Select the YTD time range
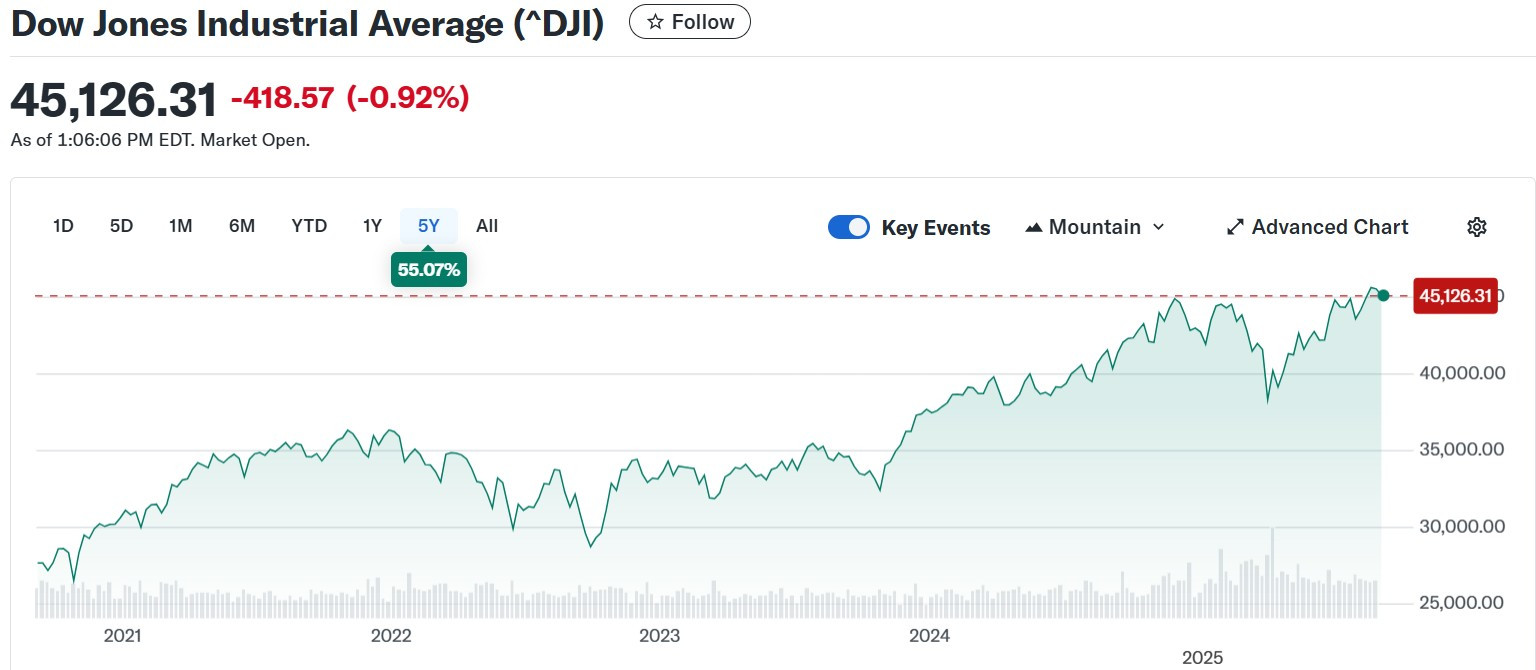The image size is (1536, 670). click(309, 226)
